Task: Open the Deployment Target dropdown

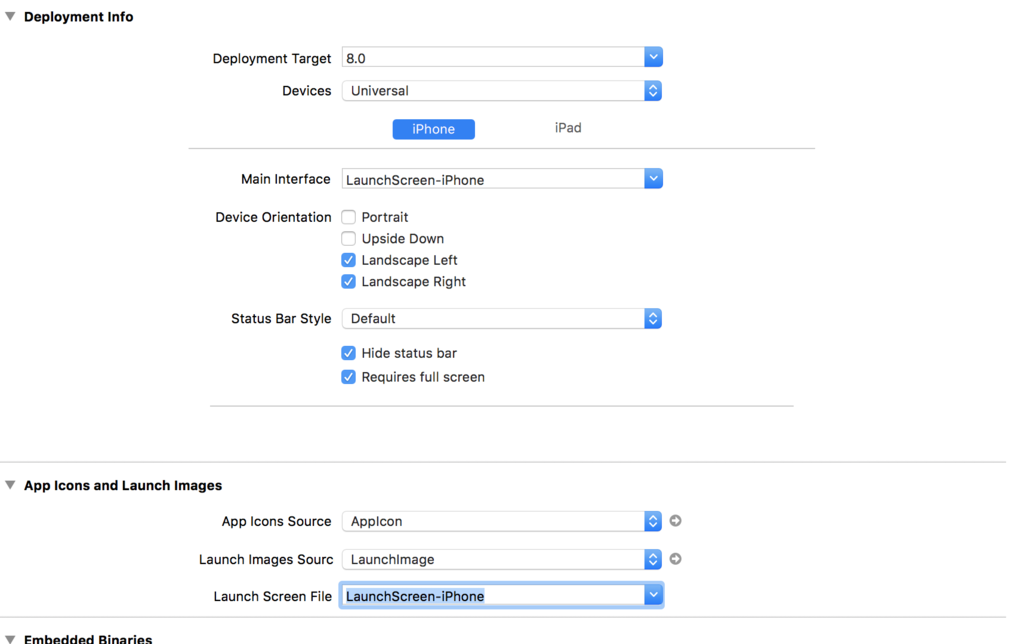Action: point(652,57)
